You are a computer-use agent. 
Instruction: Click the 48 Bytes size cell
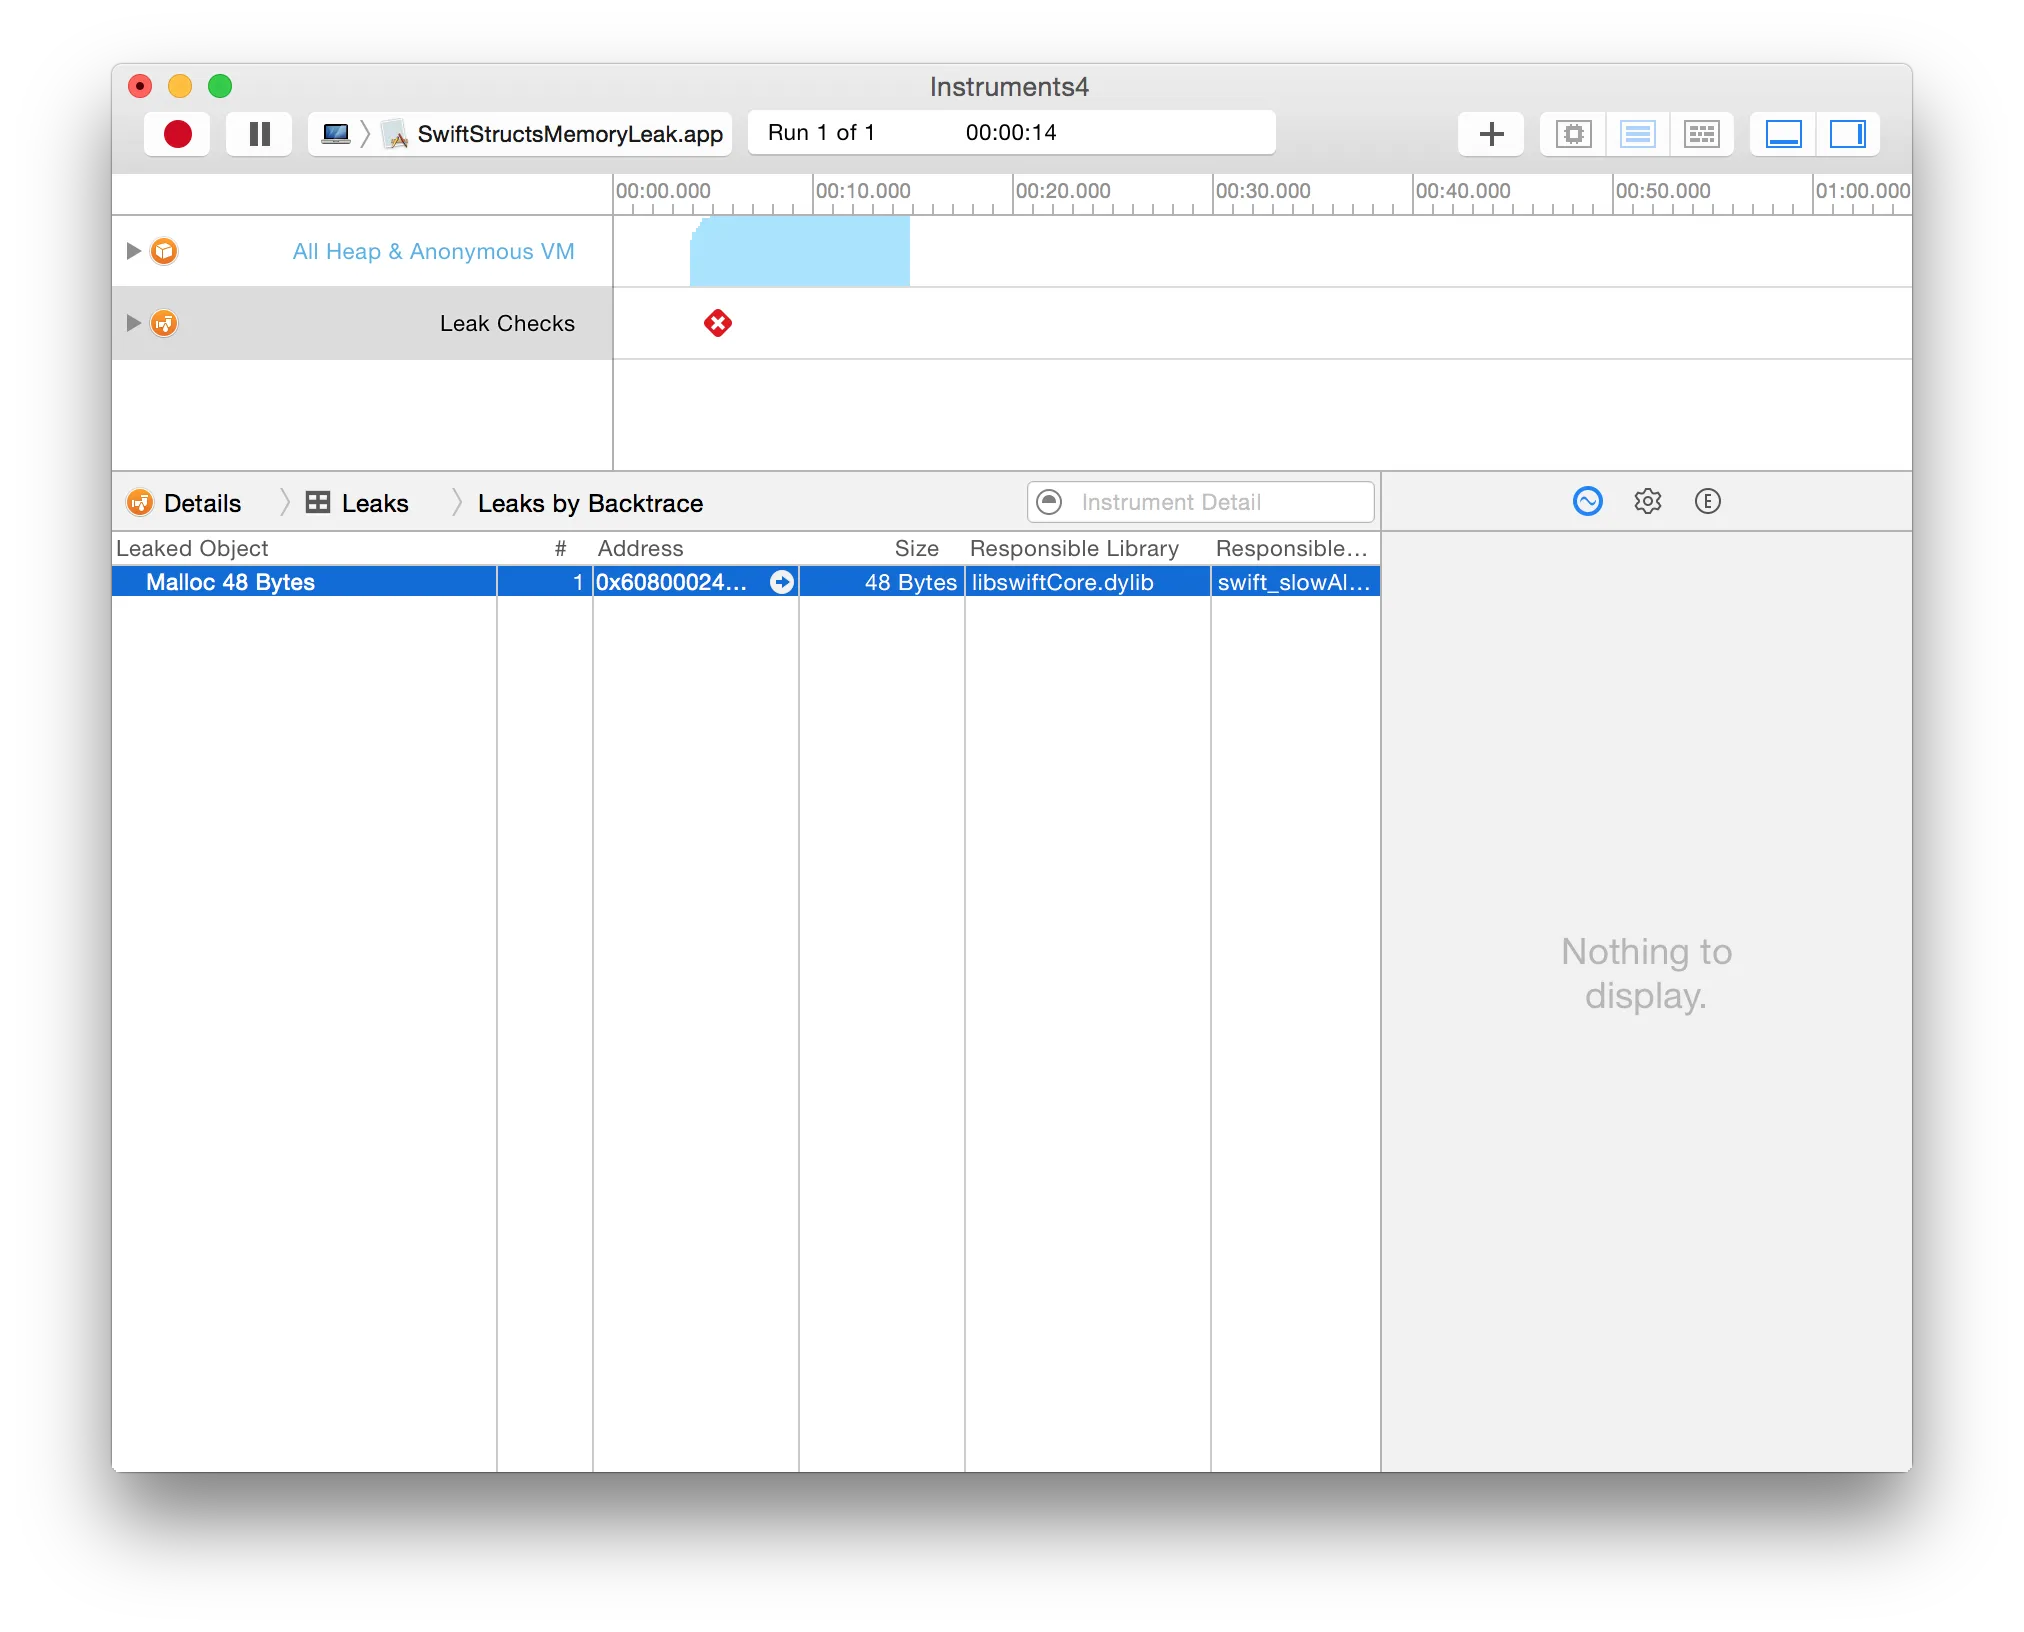click(882, 582)
